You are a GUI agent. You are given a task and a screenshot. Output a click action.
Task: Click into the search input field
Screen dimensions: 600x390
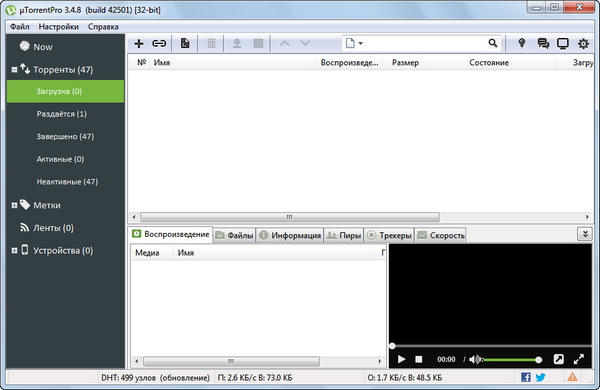[425, 43]
